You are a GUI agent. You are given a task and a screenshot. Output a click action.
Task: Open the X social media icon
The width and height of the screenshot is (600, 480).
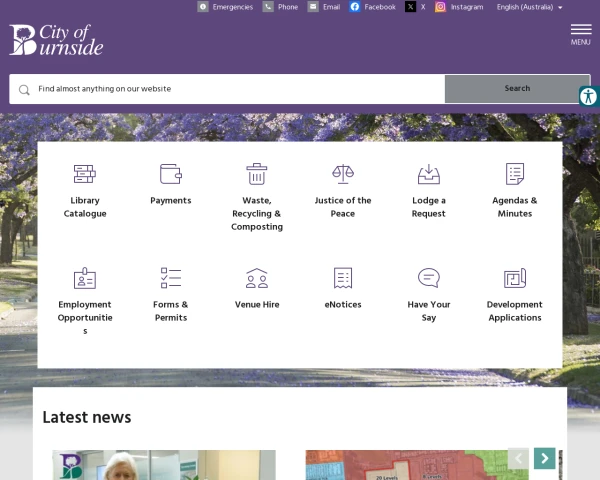[410, 7]
